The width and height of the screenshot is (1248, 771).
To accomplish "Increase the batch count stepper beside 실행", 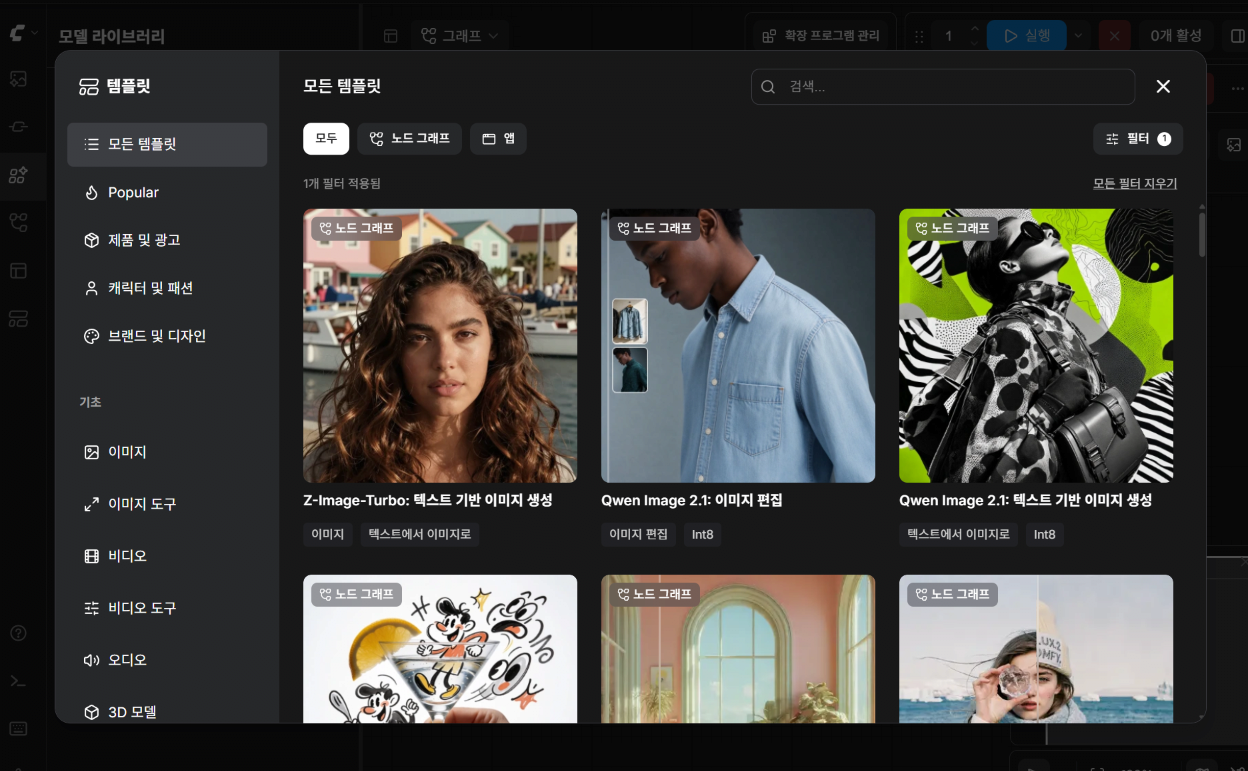I will point(975,29).
